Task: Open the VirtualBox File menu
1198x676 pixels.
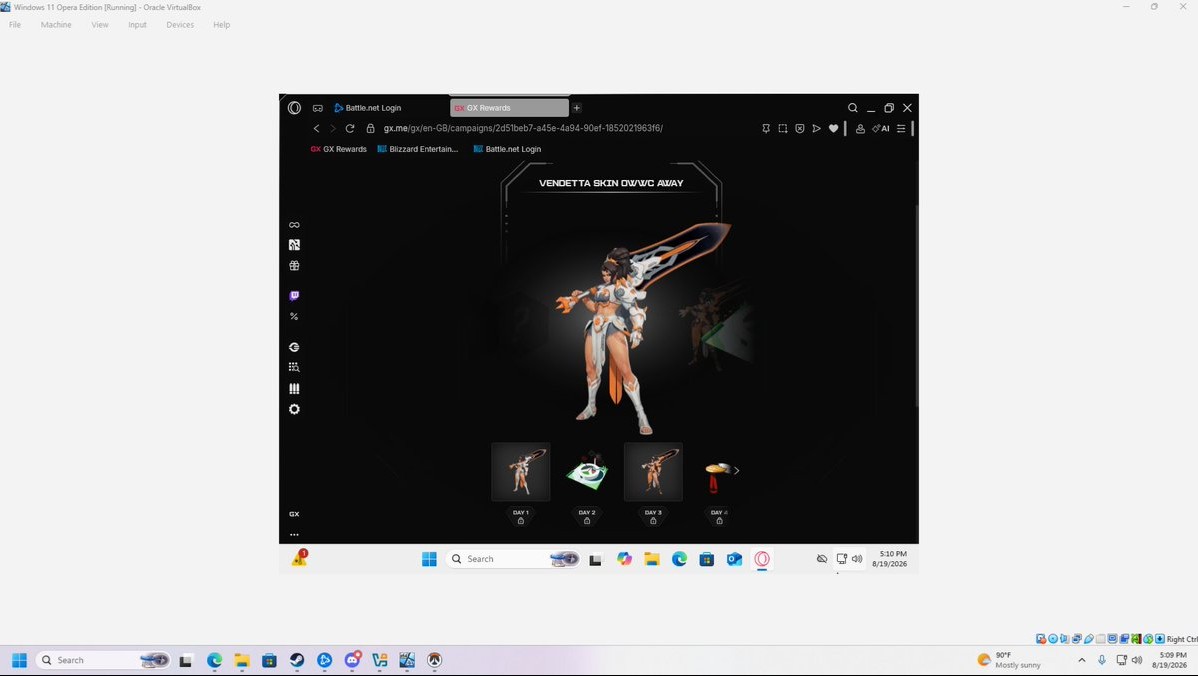Action: pyautogui.click(x=15, y=24)
